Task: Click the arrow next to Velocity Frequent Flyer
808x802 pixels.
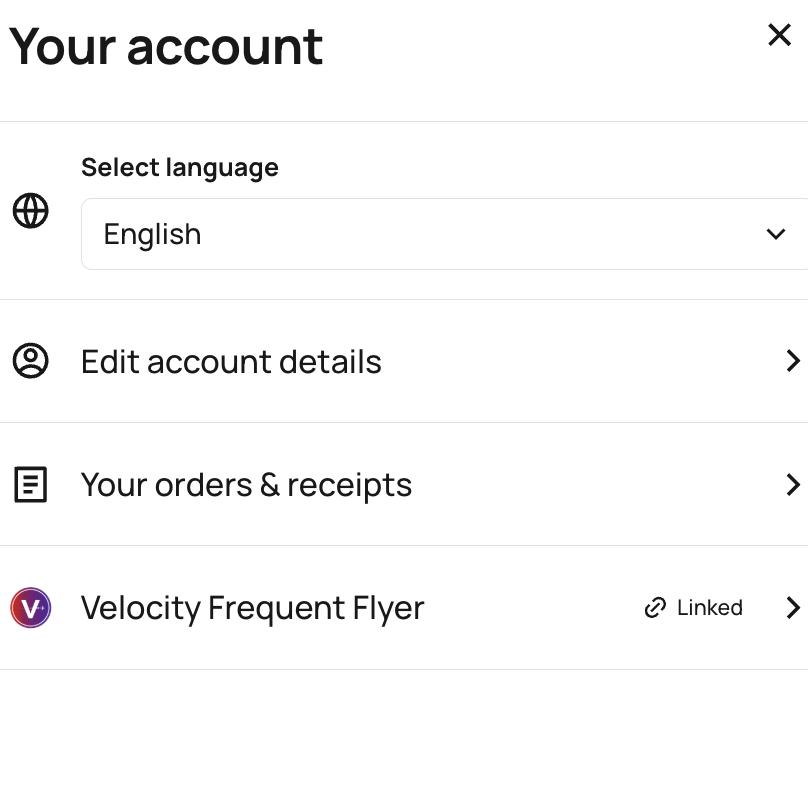Action: click(792, 608)
